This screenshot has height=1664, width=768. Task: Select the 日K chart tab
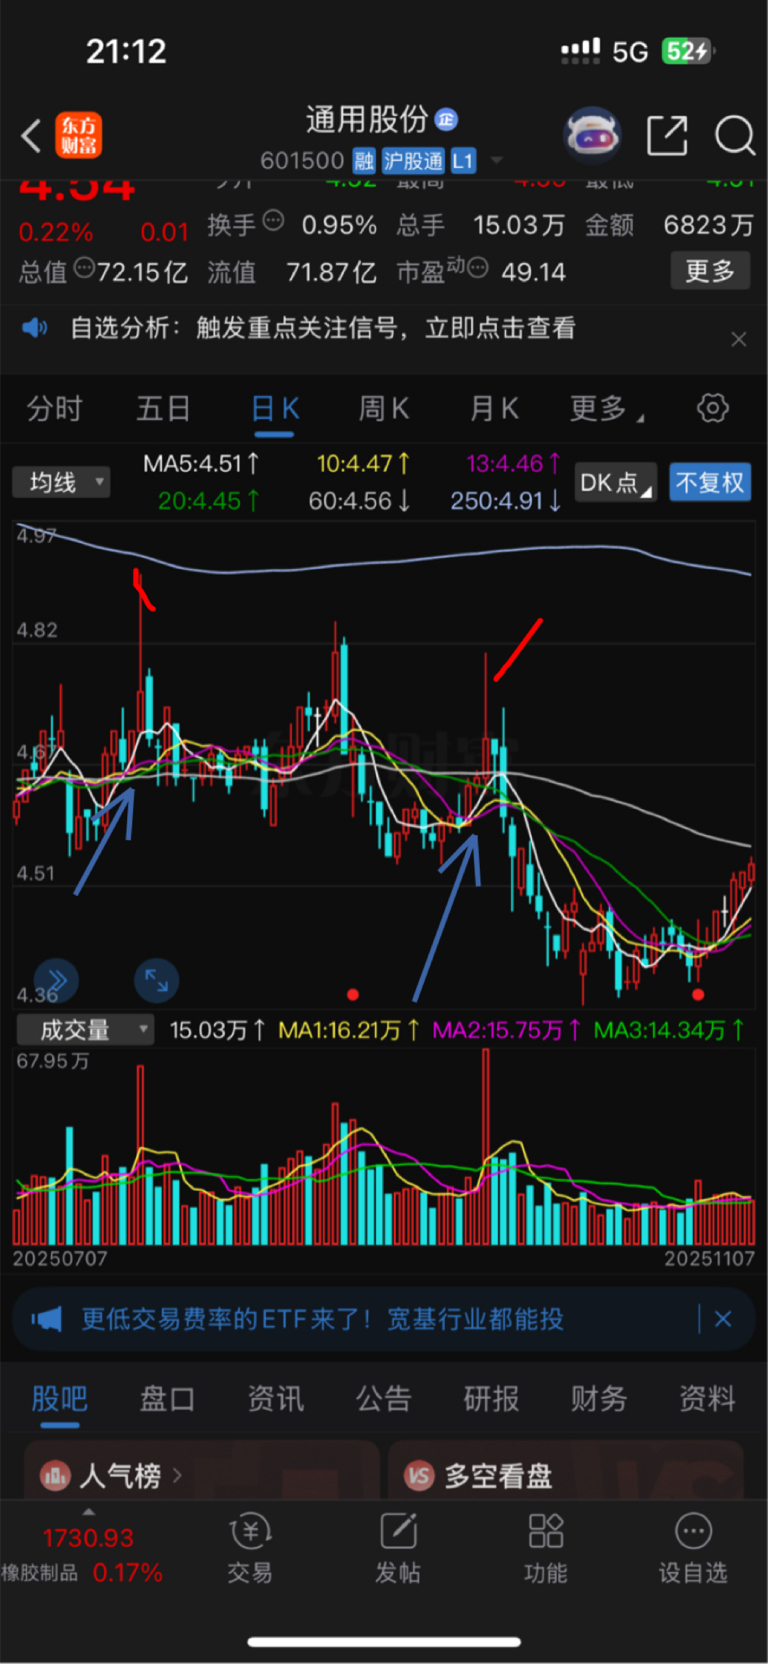tap(275, 409)
